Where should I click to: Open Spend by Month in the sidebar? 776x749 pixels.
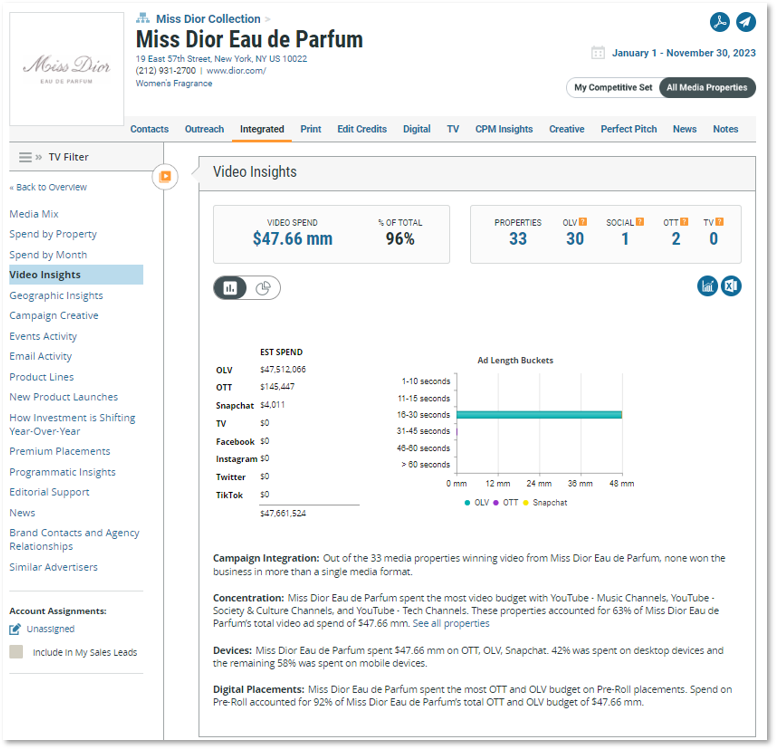48,254
